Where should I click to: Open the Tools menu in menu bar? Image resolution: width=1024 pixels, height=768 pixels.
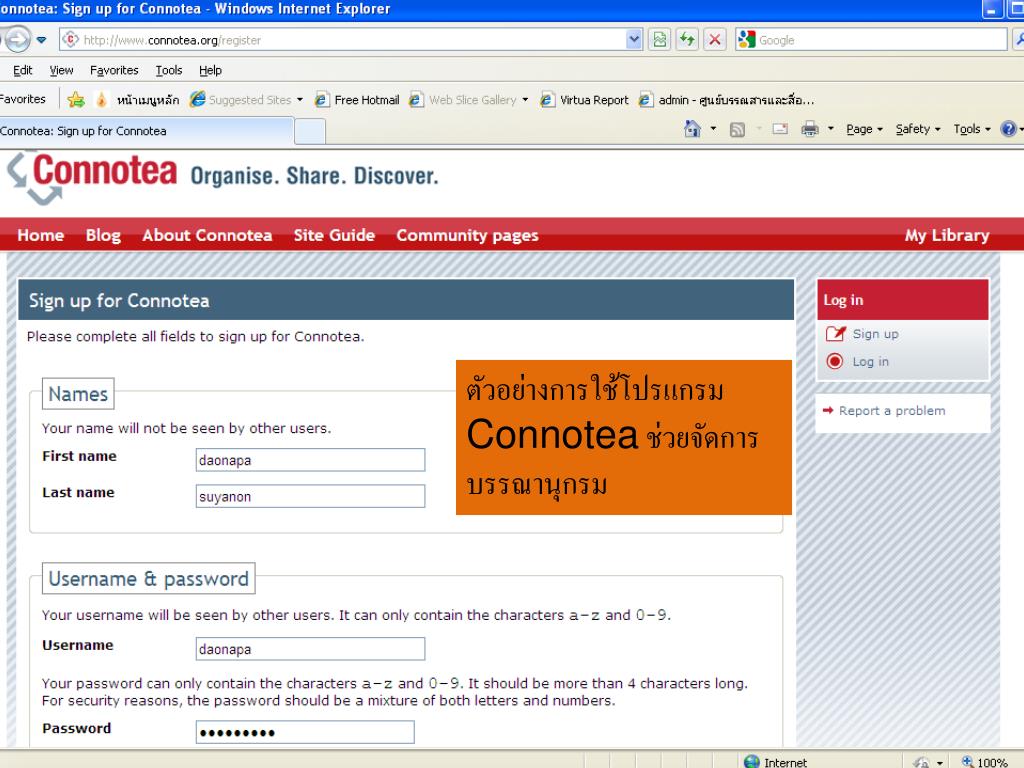[x=168, y=70]
